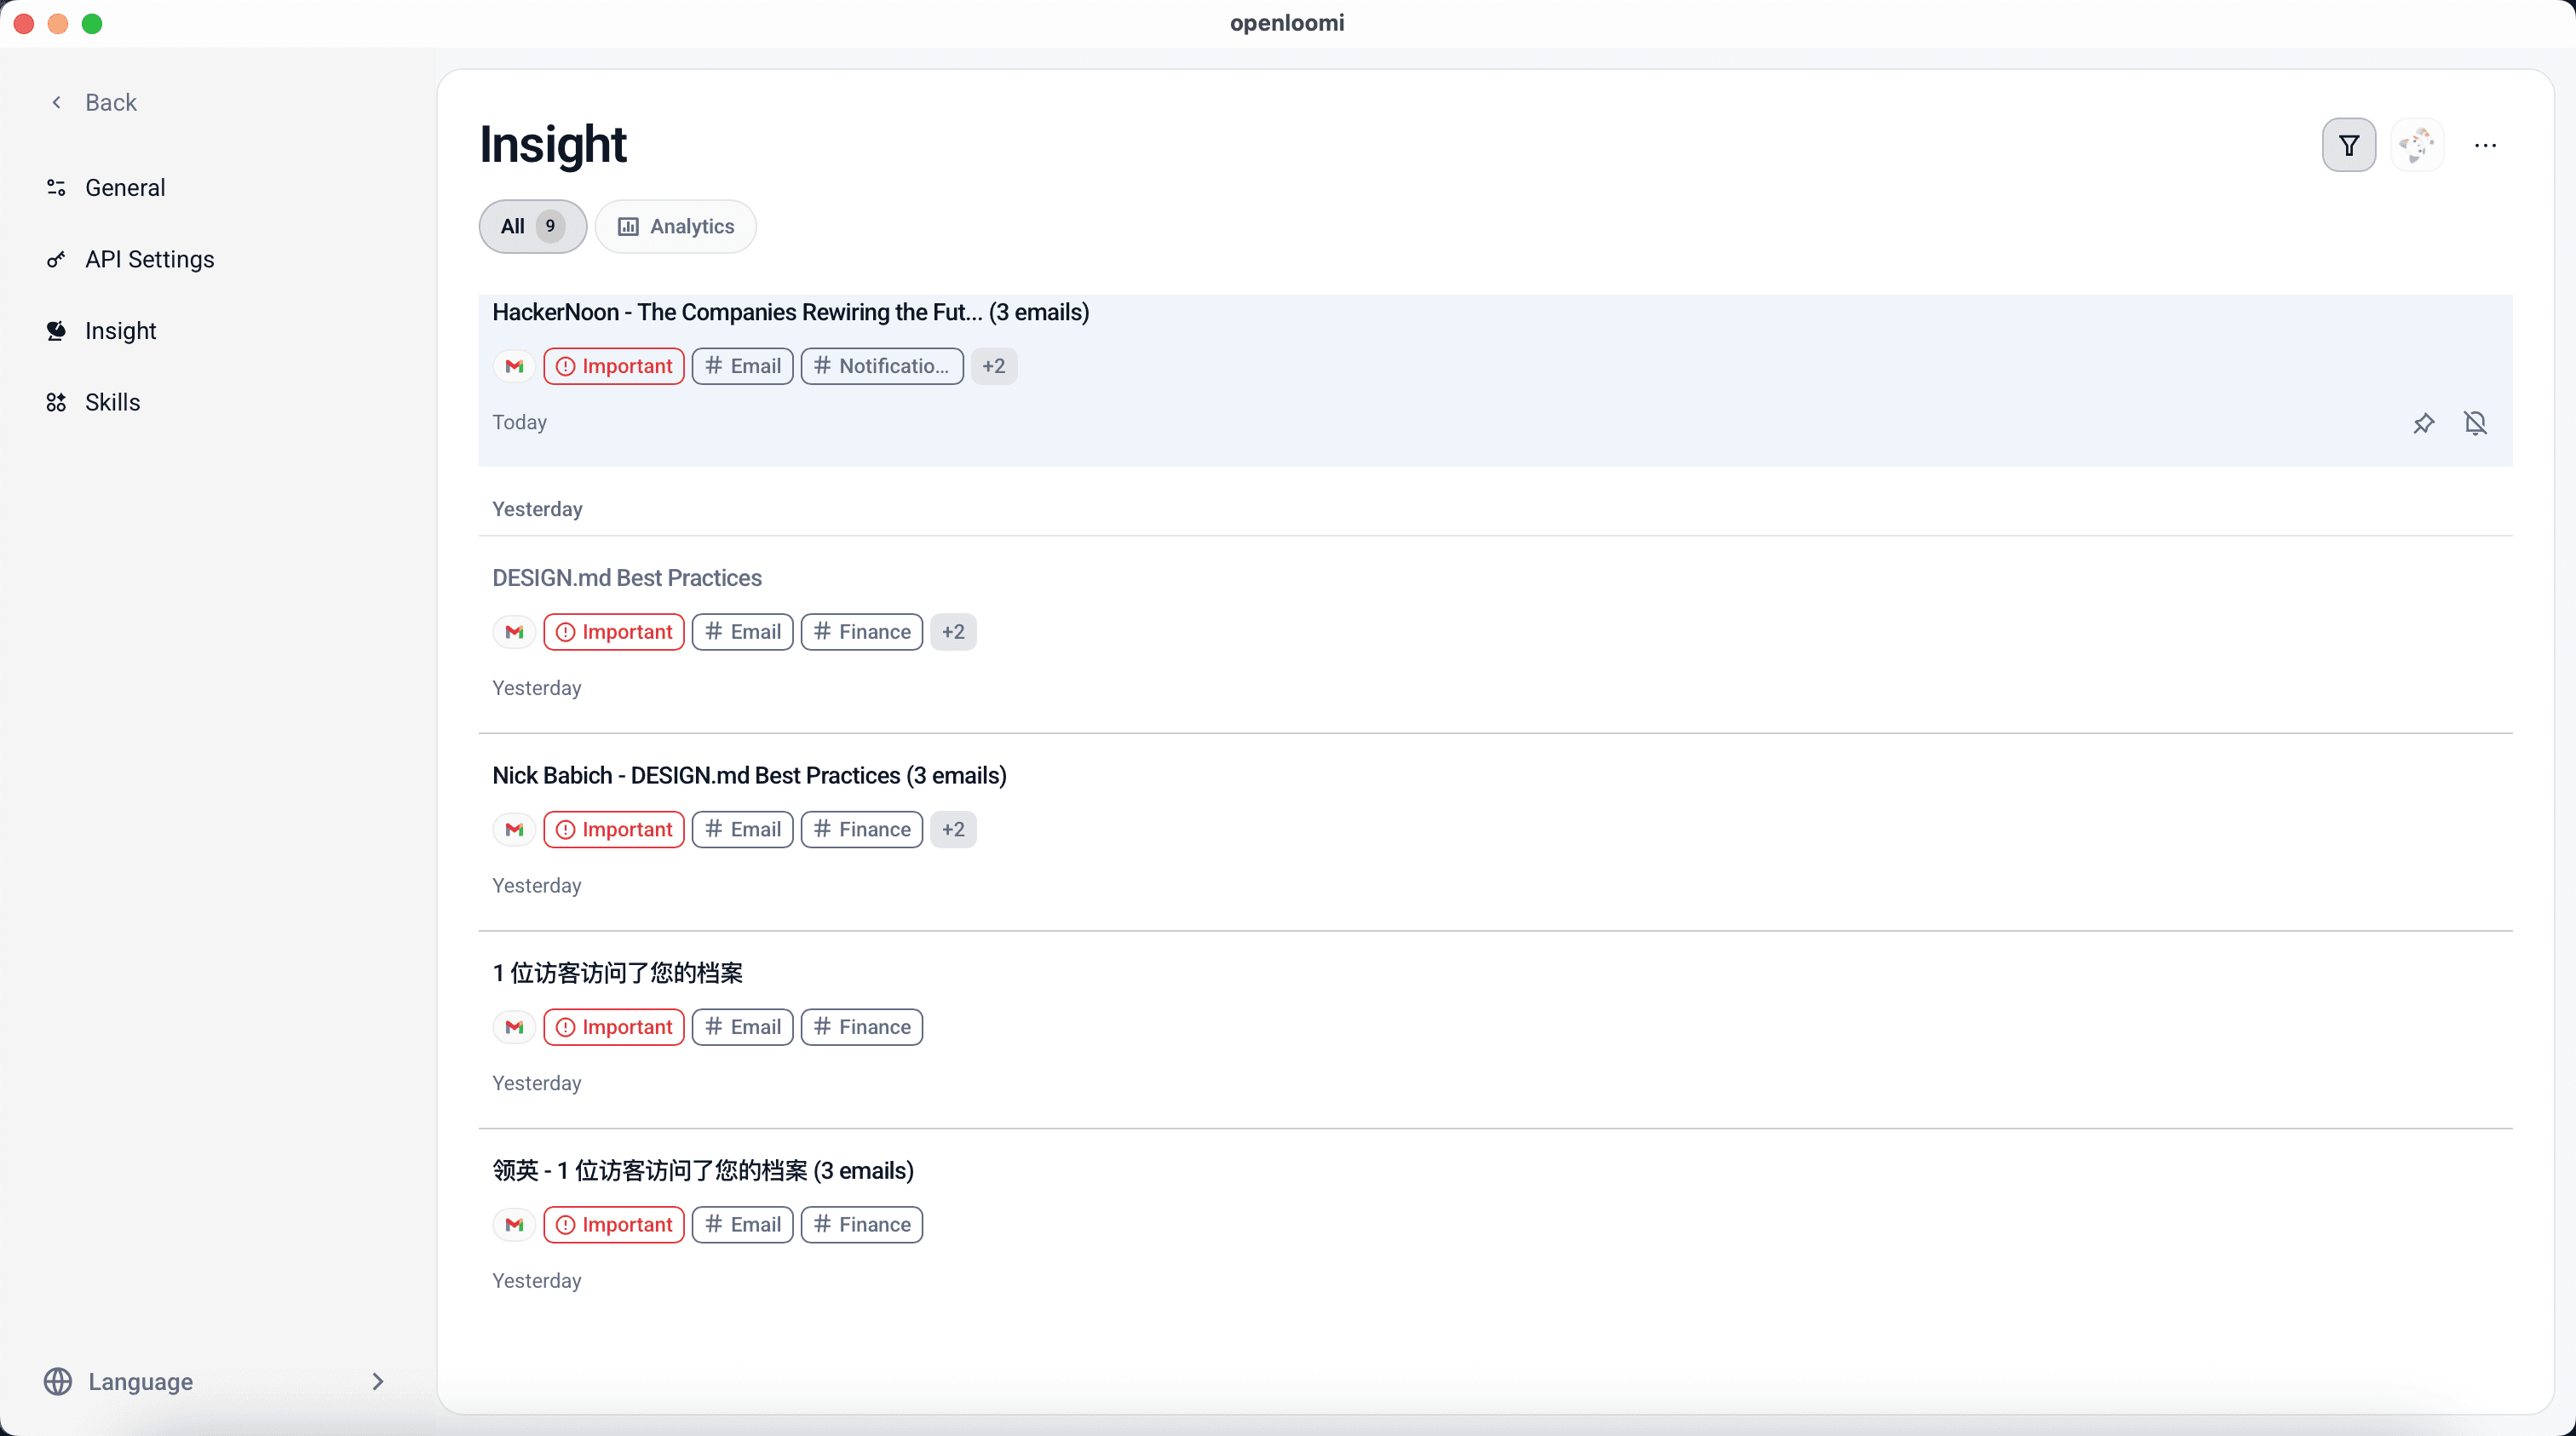Switch to the Analytics tab
This screenshot has width=2576, height=1436.
click(676, 227)
